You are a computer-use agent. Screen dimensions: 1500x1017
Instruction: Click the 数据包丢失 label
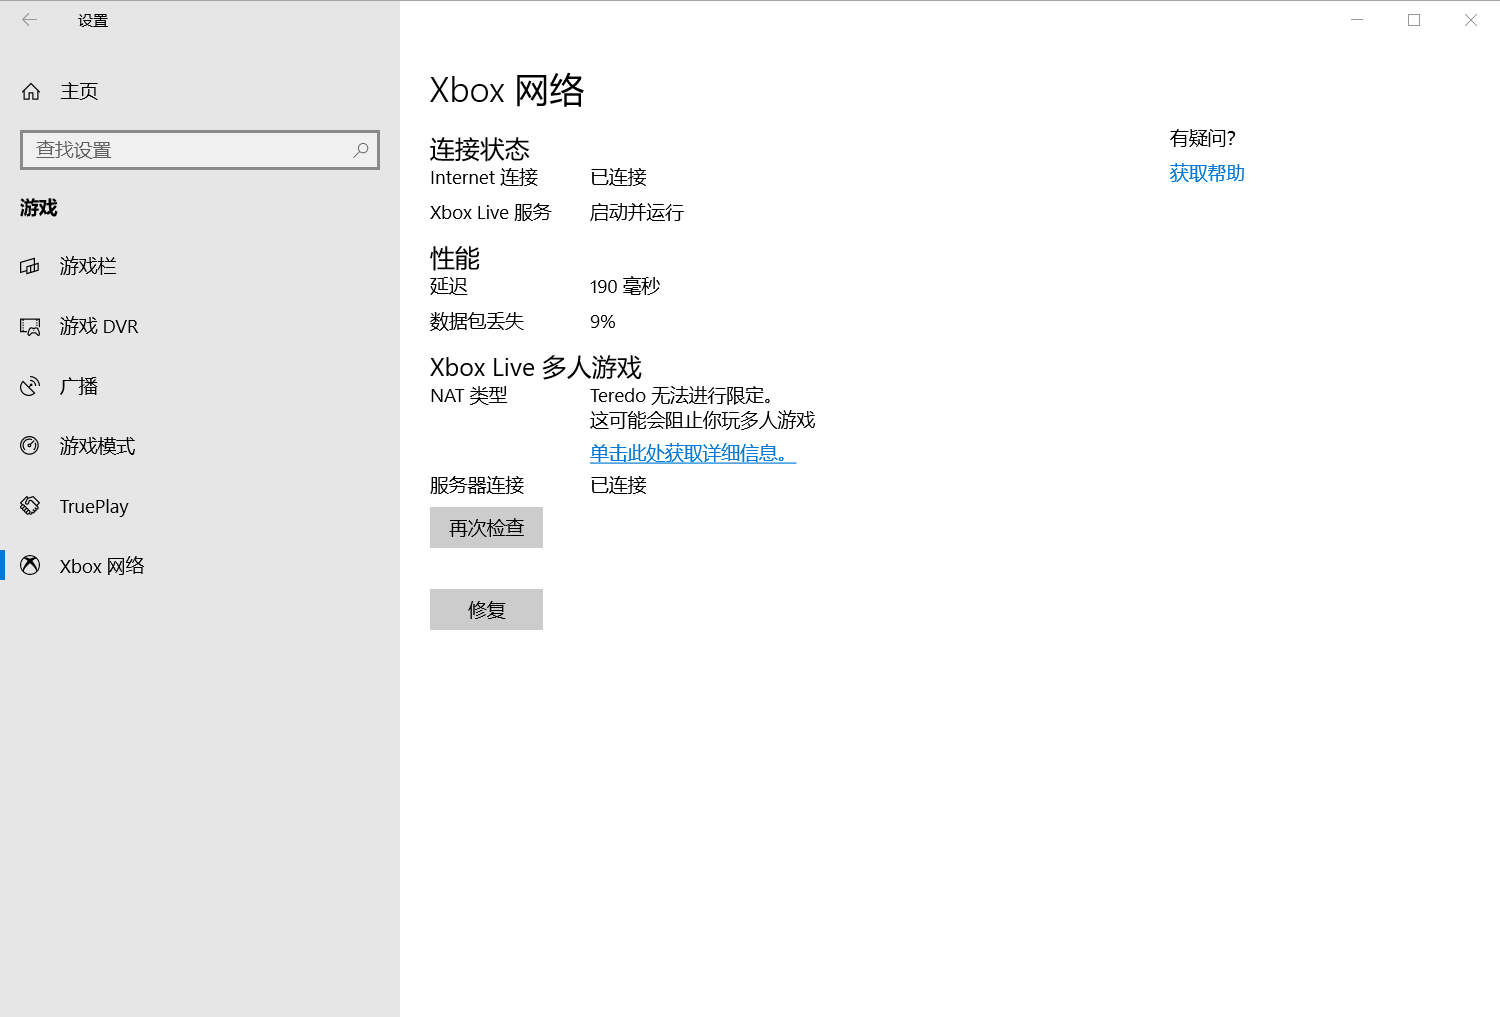point(477,322)
